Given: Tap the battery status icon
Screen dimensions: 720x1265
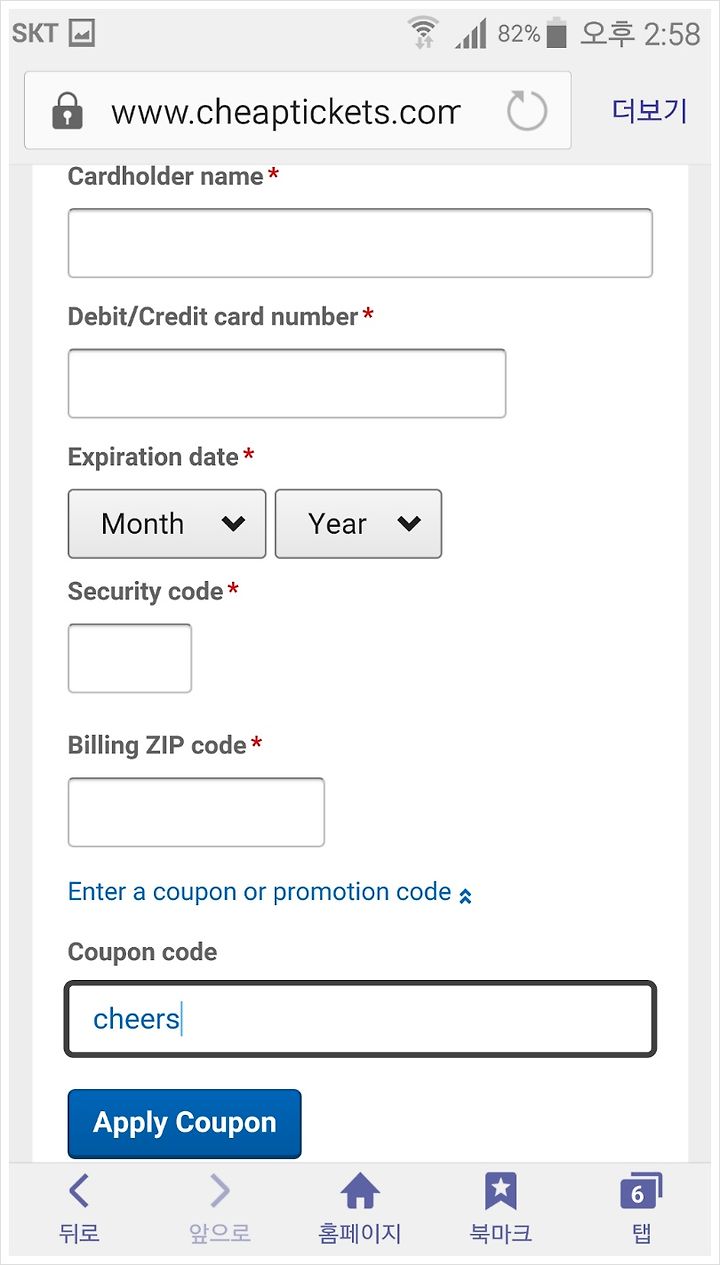Looking at the screenshot, I should [557, 33].
